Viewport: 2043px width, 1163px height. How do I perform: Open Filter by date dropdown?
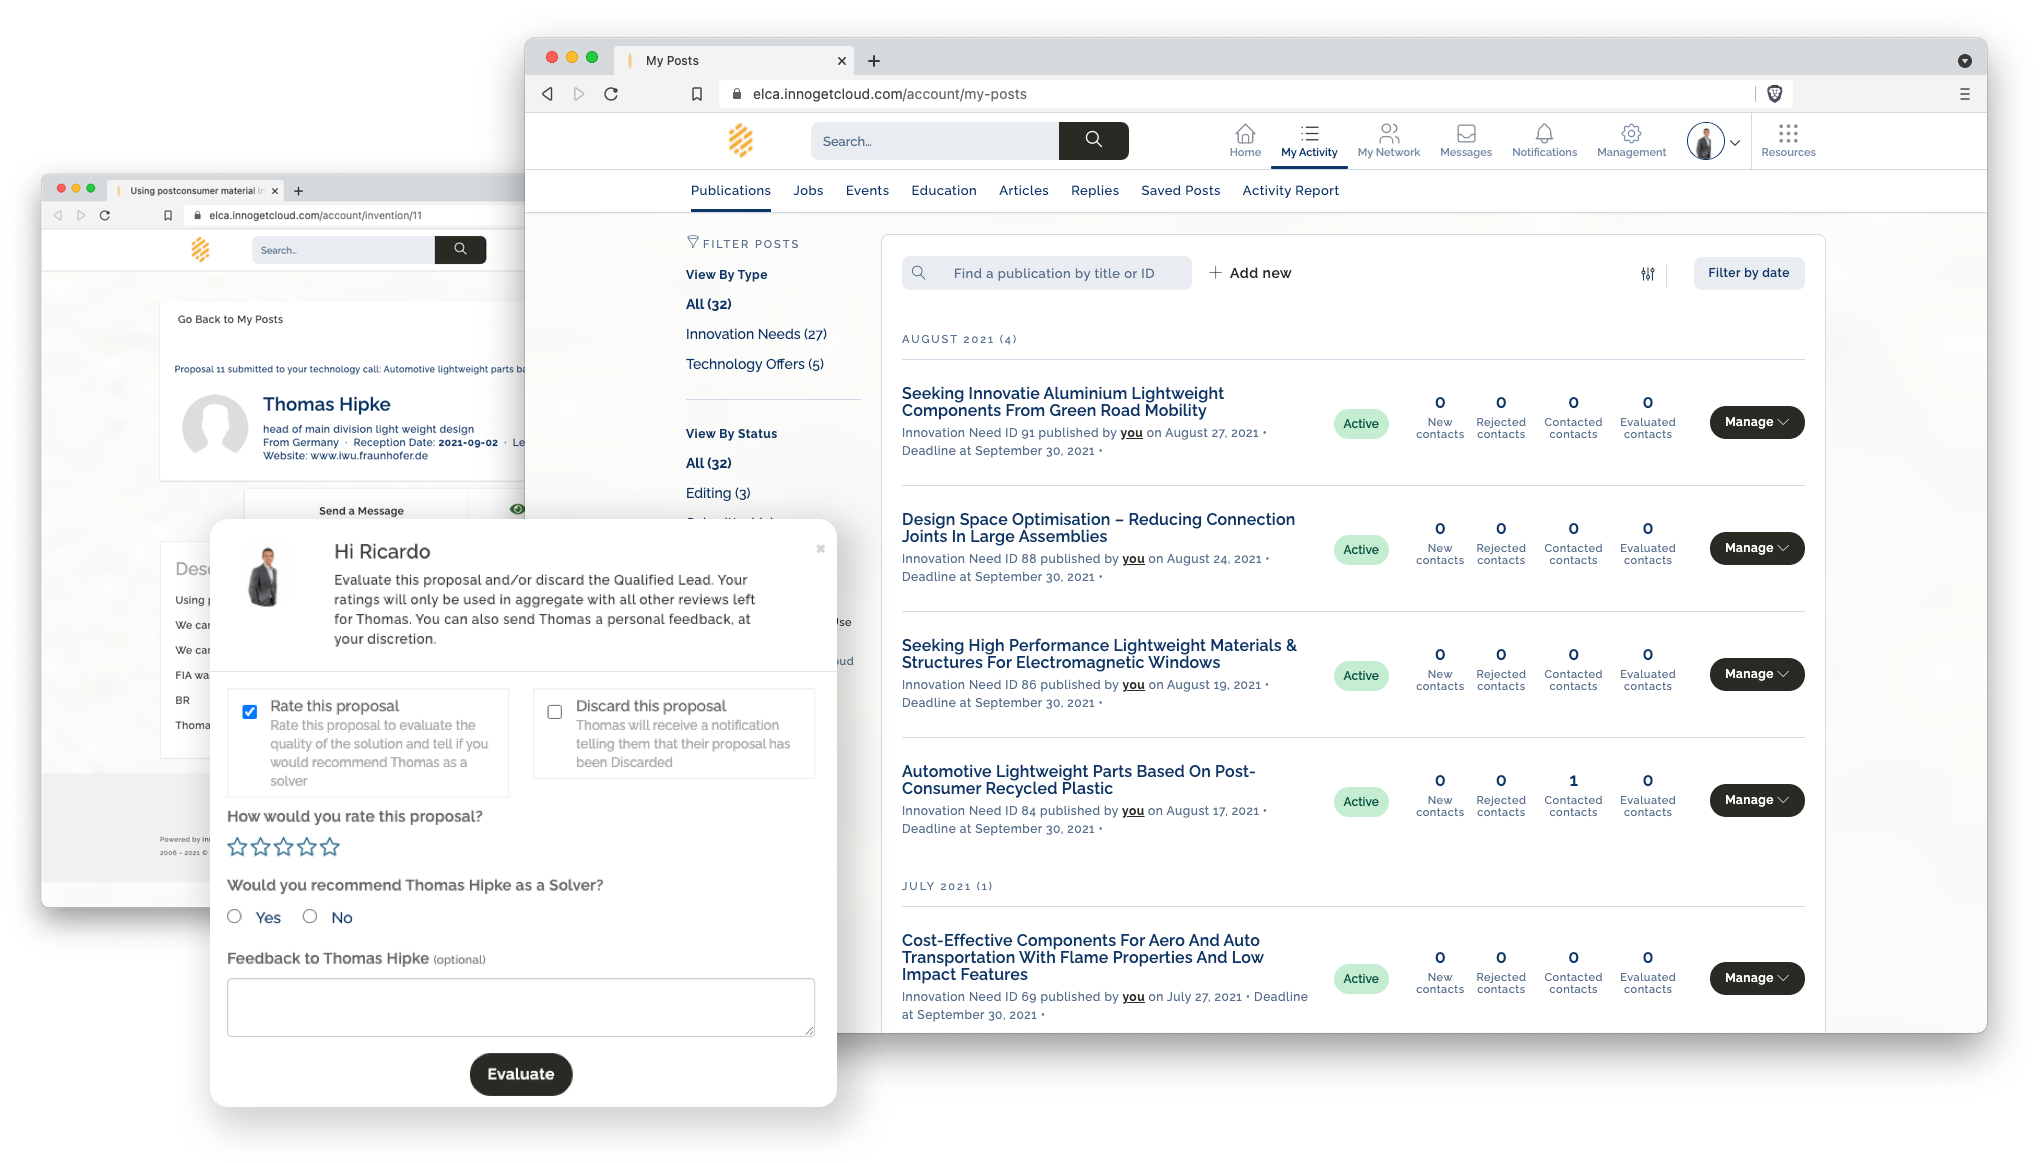1749,273
